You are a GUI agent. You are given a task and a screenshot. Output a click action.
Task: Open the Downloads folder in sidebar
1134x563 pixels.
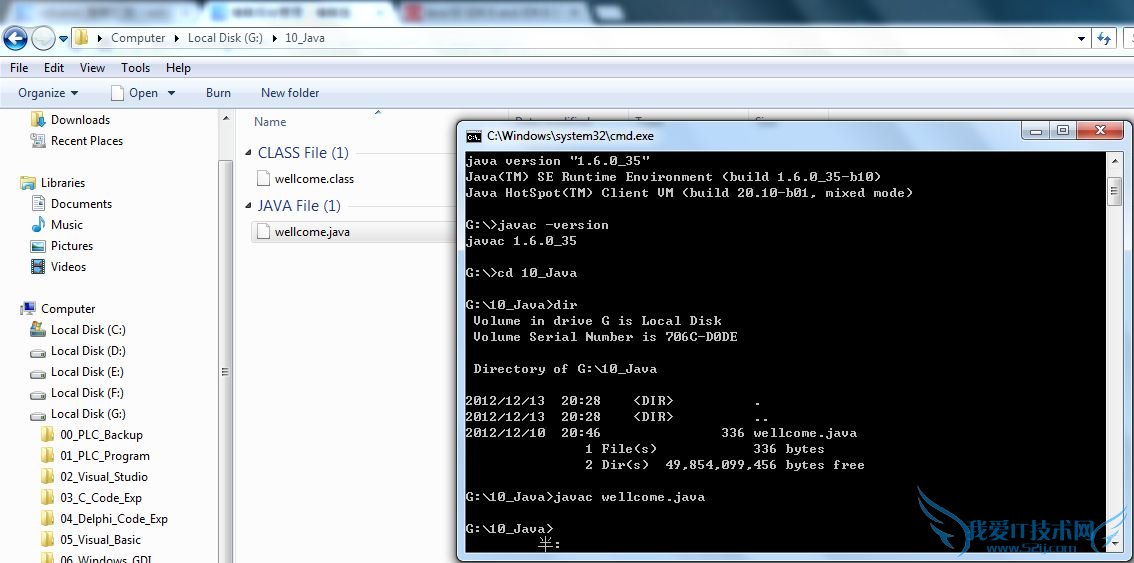click(80, 120)
